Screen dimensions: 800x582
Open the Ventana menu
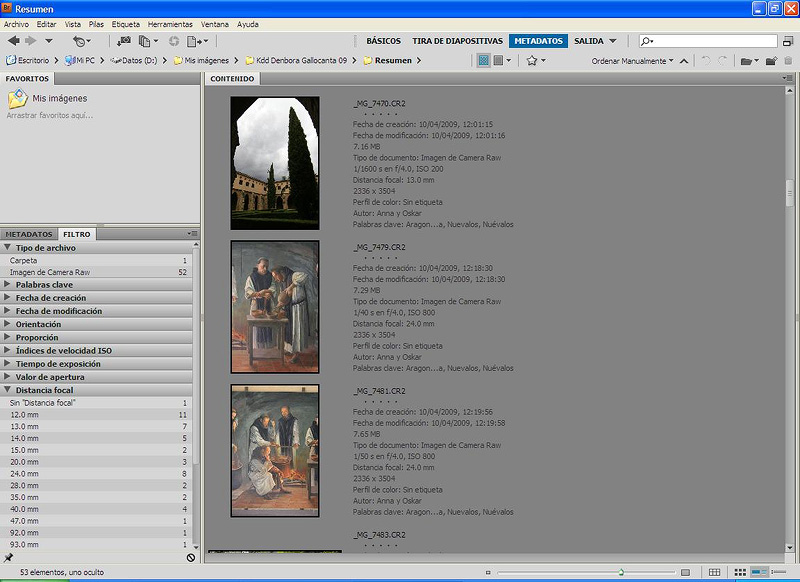[x=215, y=24]
